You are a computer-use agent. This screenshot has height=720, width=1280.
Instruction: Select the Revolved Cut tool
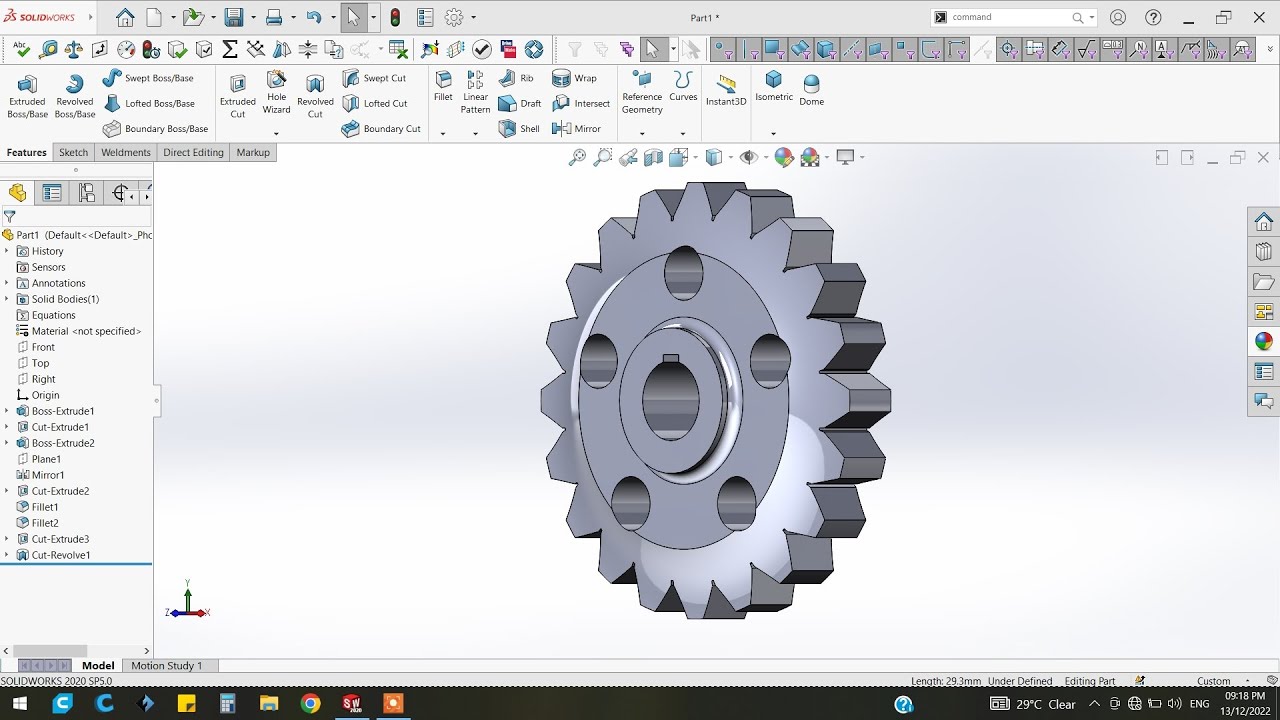[315, 96]
